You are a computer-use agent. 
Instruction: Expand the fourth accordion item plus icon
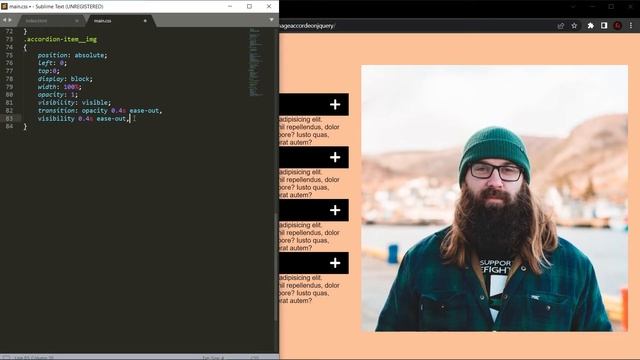[x=335, y=263]
